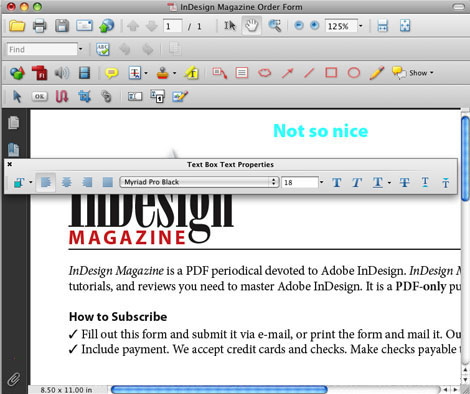Enable scrolling pages view icon
The width and height of the screenshot is (470, 394).
point(383,26)
